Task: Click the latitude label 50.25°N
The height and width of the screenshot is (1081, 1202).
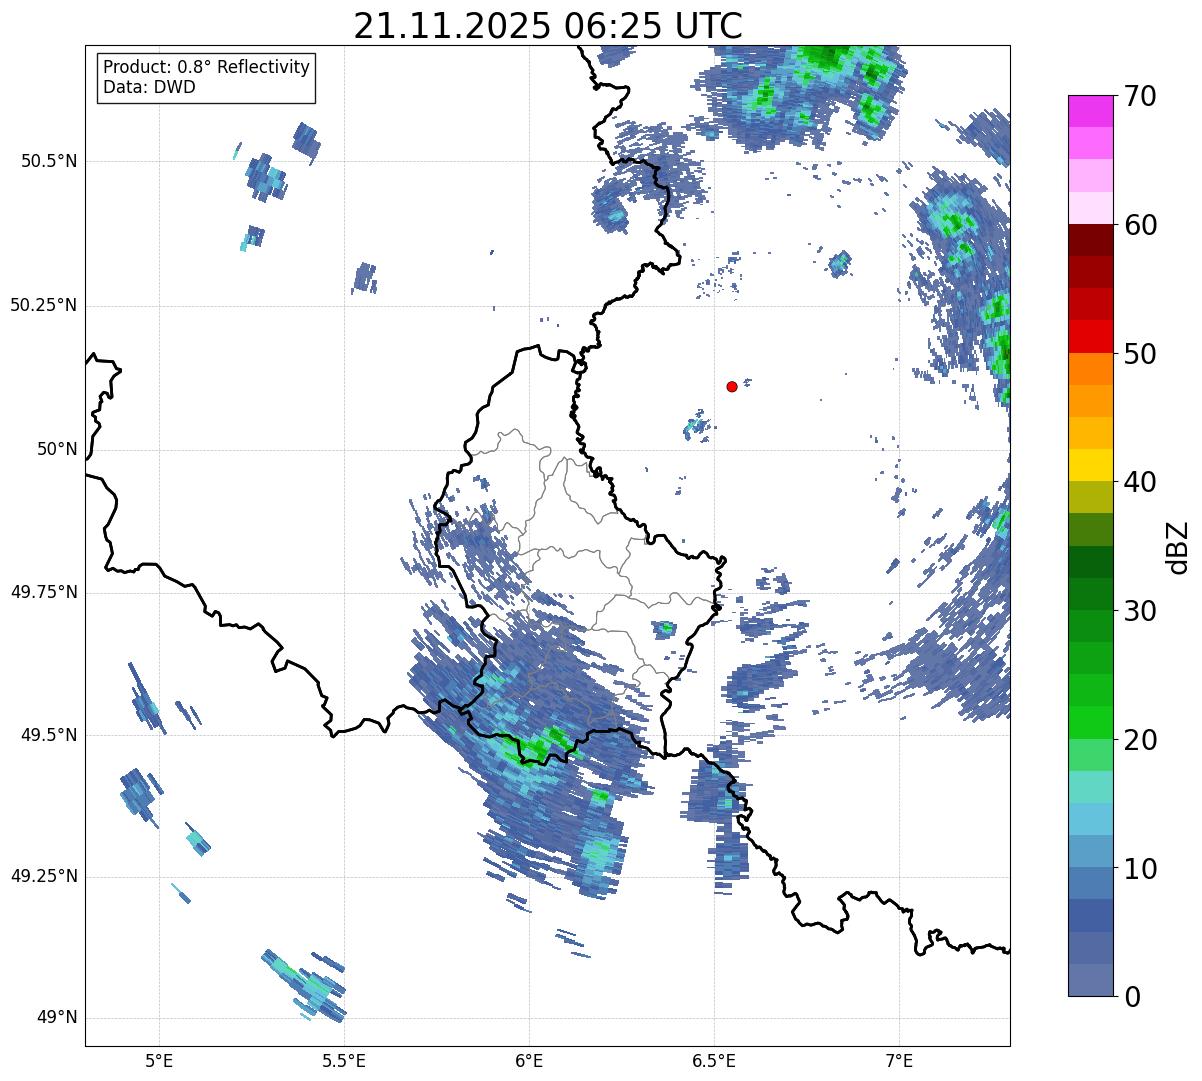Action: point(44,305)
